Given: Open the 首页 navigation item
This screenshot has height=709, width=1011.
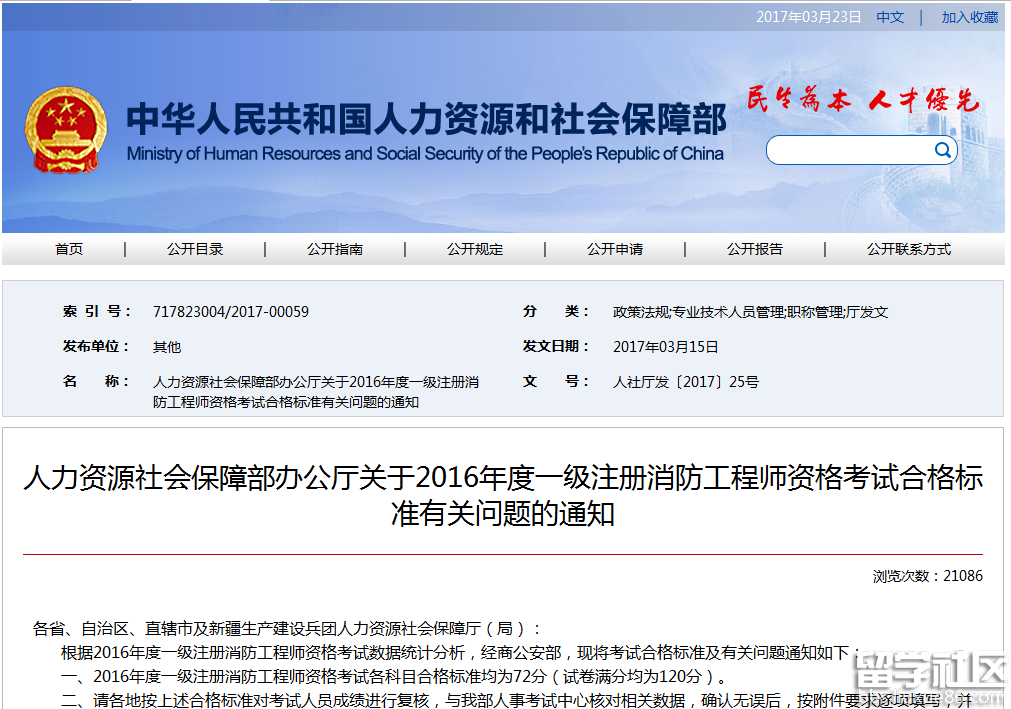Looking at the screenshot, I should click(x=68, y=250).
